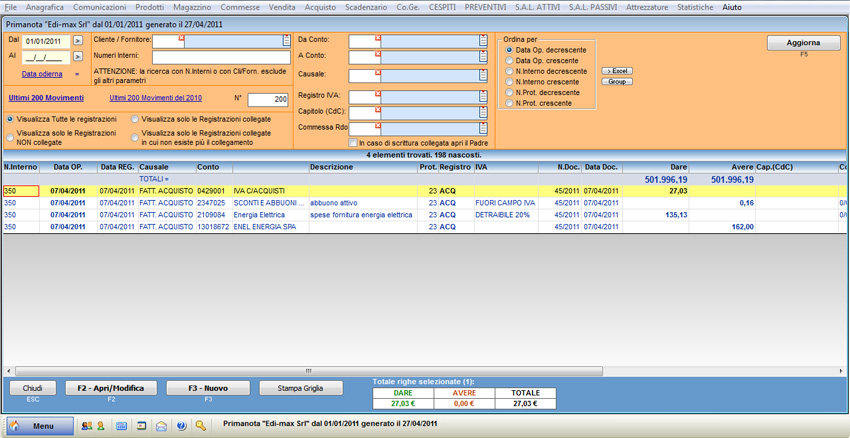Screen dimensions: 850x438
Task: Open the 'Dal' date picker arrow
Action: pyautogui.click(x=78, y=41)
